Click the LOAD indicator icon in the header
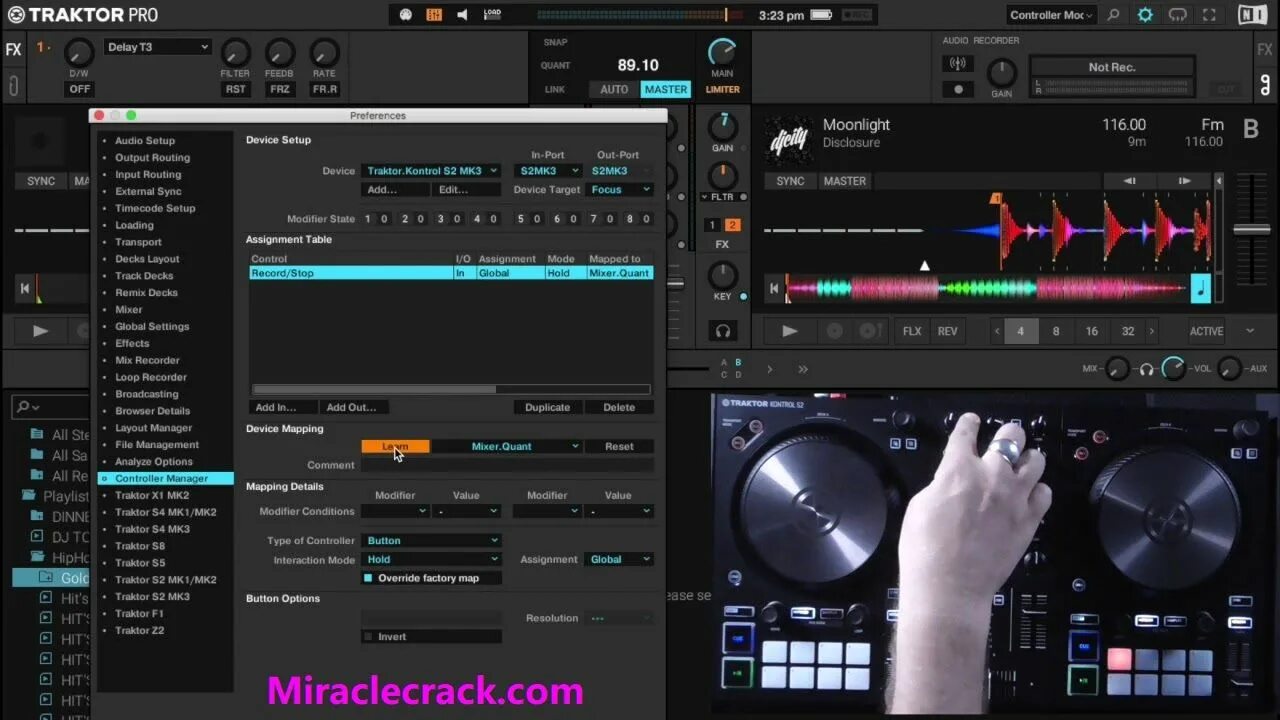The height and width of the screenshot is (720, 1280). [492, 15]
